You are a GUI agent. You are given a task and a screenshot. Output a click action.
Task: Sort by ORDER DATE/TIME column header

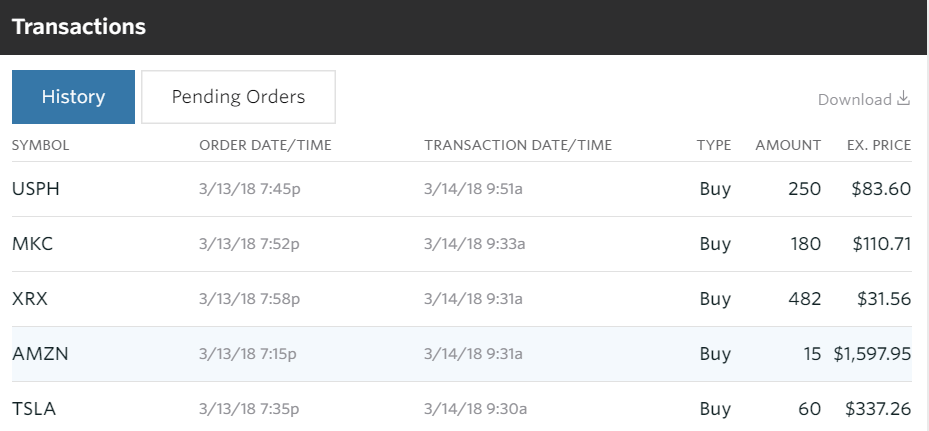pyautogui.click(x=265, y=145)
